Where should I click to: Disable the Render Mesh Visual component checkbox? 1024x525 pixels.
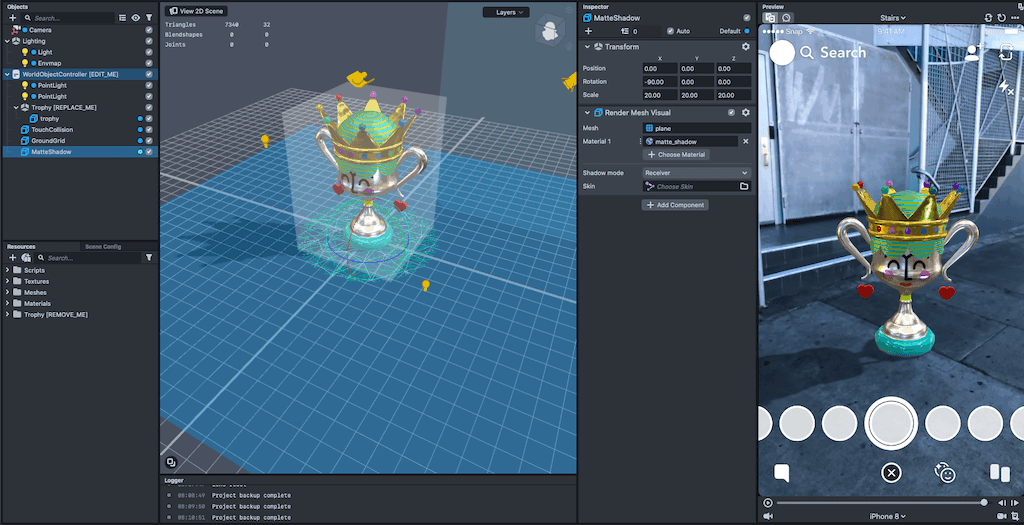(x=732, y=113)
